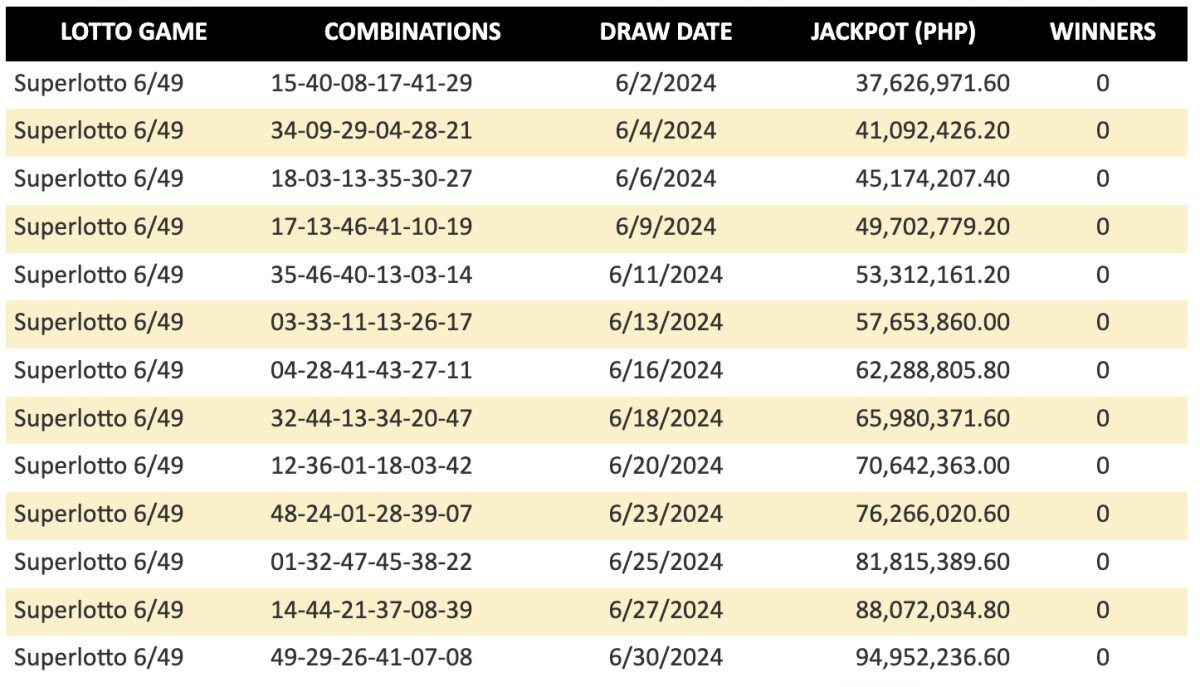
Task: Click the 6/25/2024 draw date
Action: (666, 562)
